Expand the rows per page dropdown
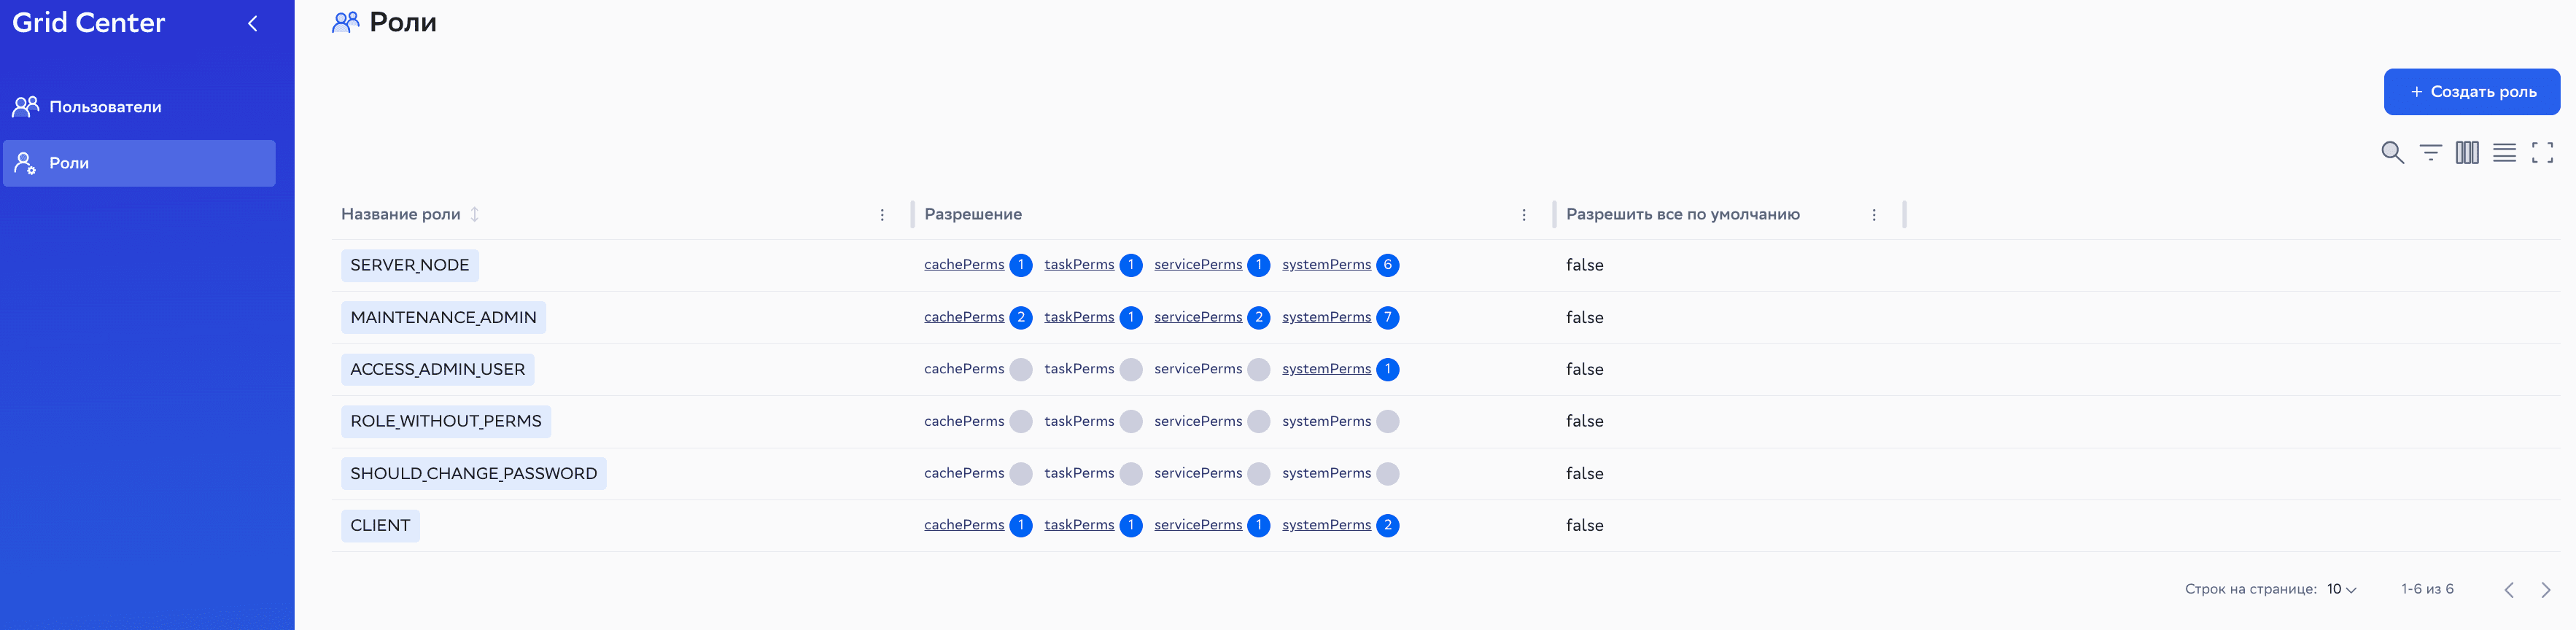The height and width of the screenshot is (630, 2576). pyautogui.click(x=2341, y=589)
